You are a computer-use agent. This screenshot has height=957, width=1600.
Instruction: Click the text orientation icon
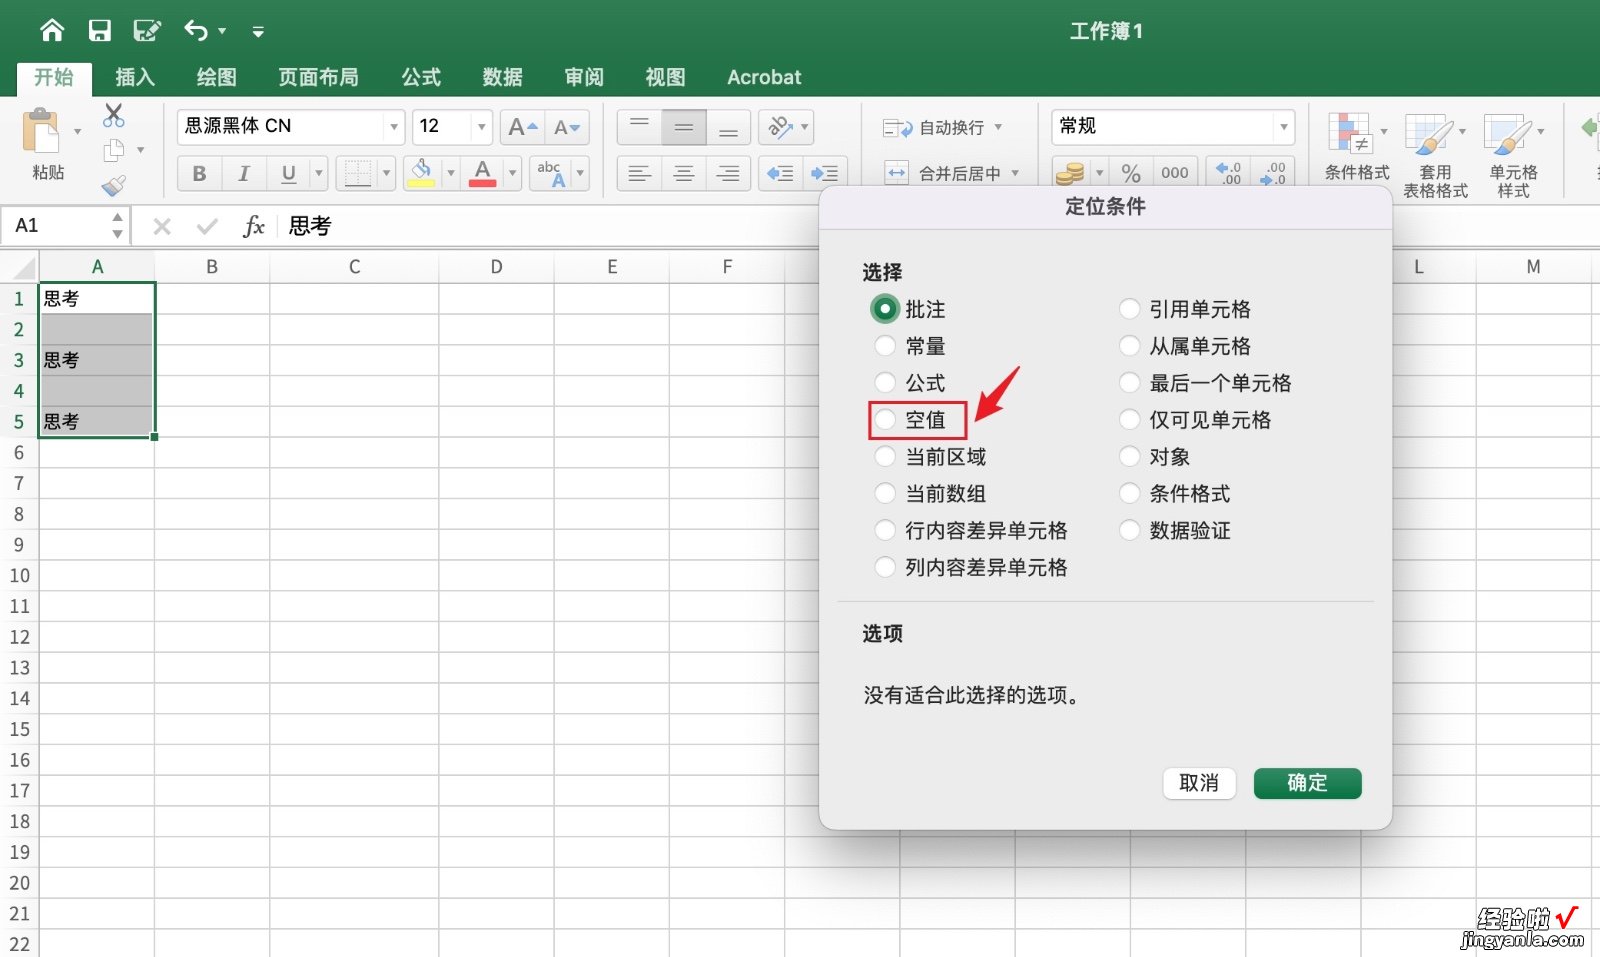(x=780, y=127)
